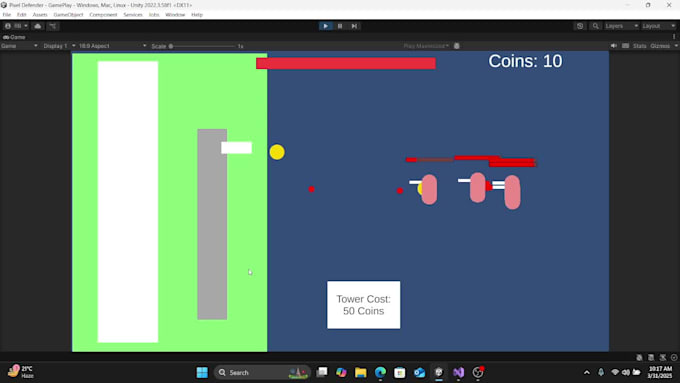Open File Explorer from the taskbar
Image resolution: width=680 pixels, height=383 pixels.
[x=361, y=372]
